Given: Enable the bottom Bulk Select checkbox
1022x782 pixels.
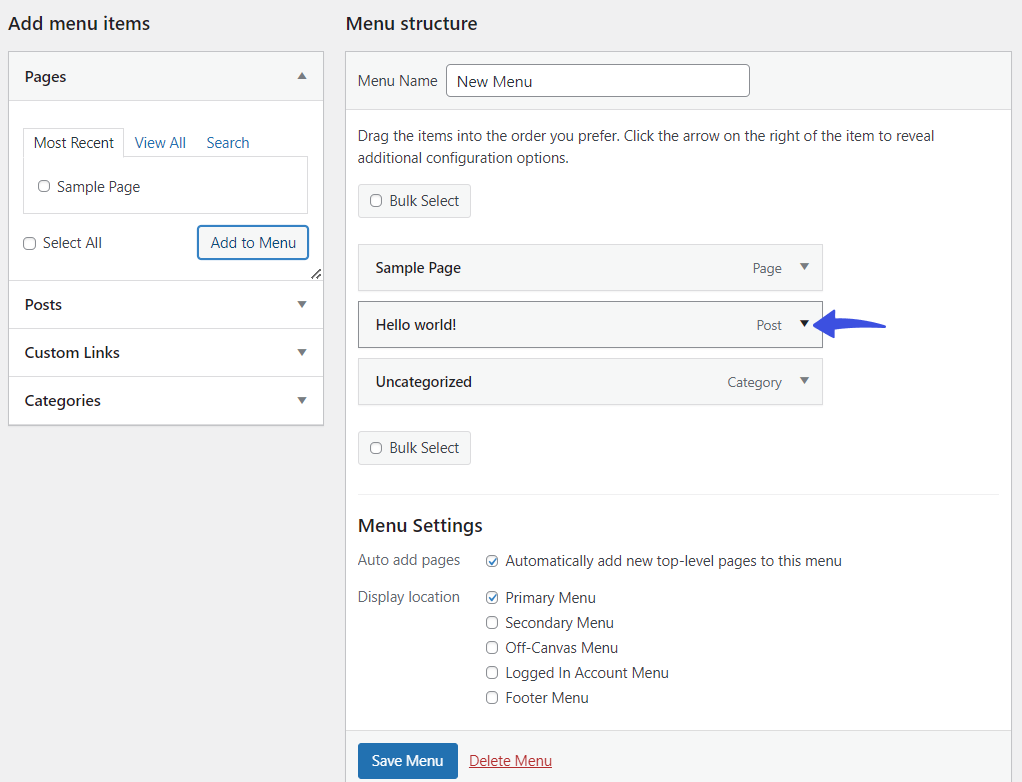Looking at the screenshot, I should click(x=376, y=448).
